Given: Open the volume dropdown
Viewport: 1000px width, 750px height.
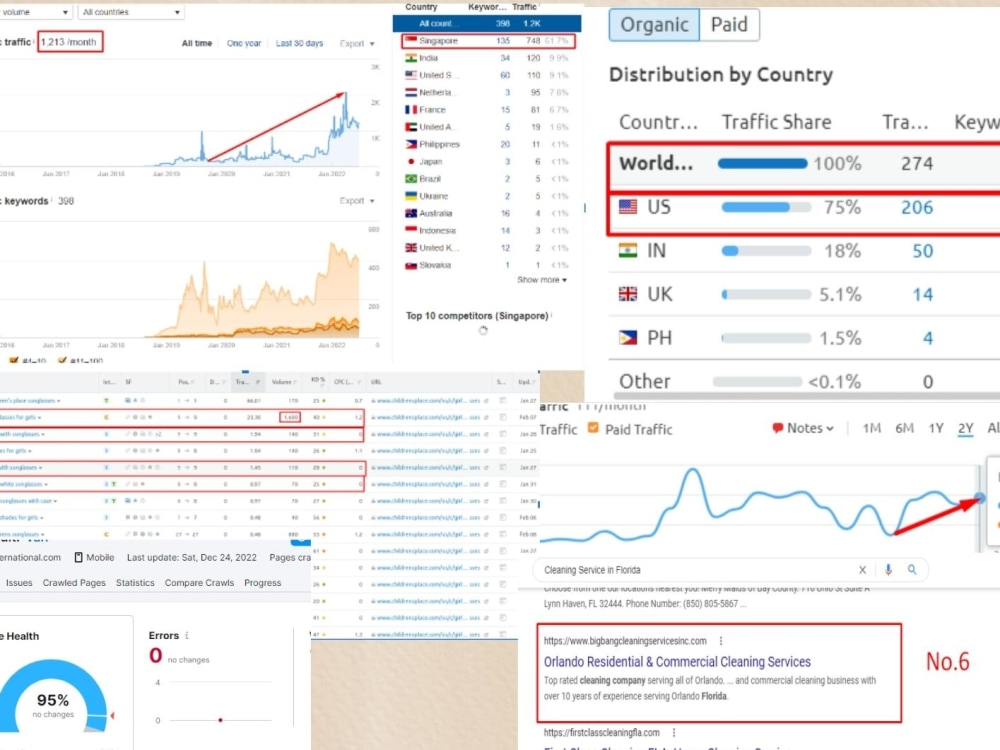Looking at the screenshot, I should [35, 12].
